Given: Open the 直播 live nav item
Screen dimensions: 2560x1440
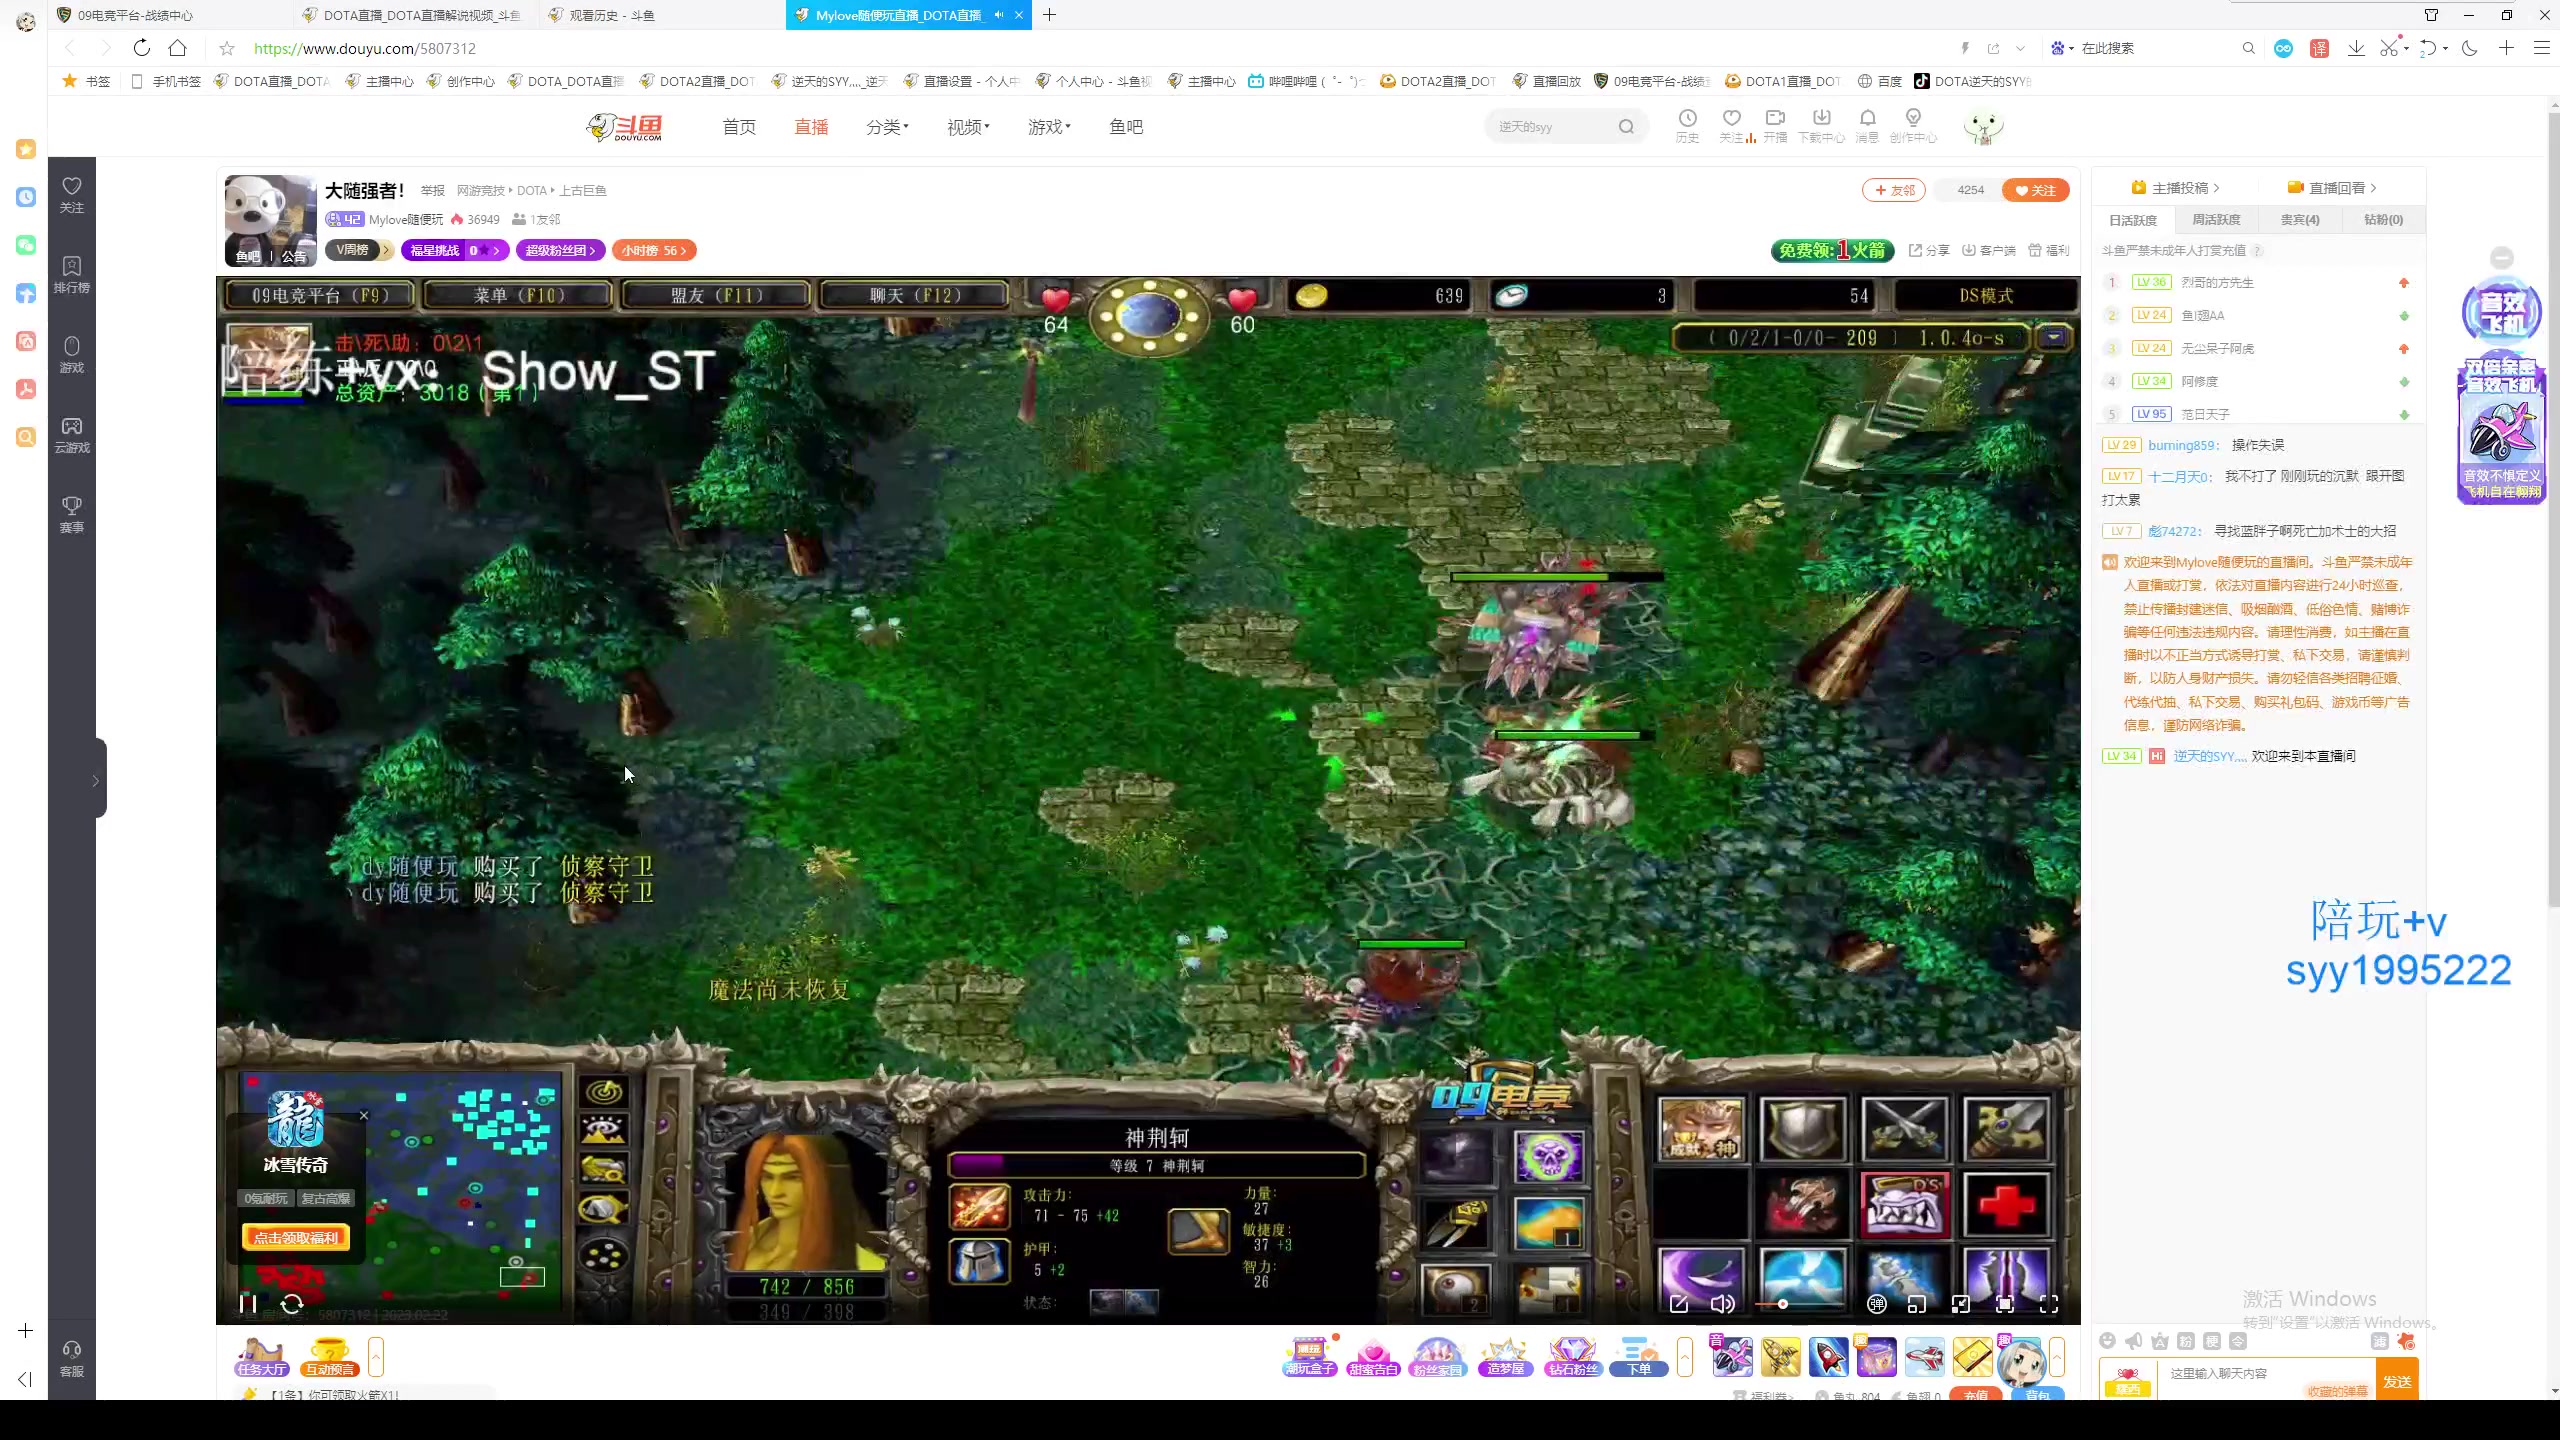Looking at the screenshot, I should [811, 126].
